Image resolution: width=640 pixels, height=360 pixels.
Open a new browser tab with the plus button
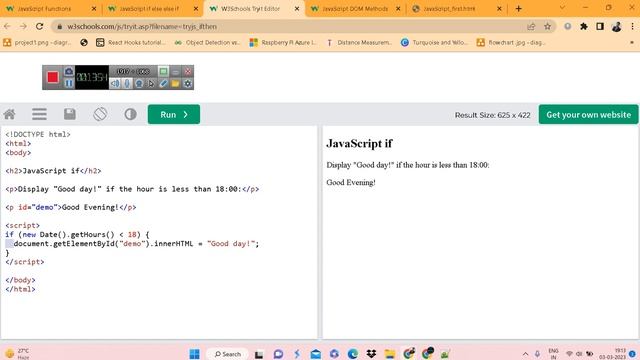click(519, 9)
